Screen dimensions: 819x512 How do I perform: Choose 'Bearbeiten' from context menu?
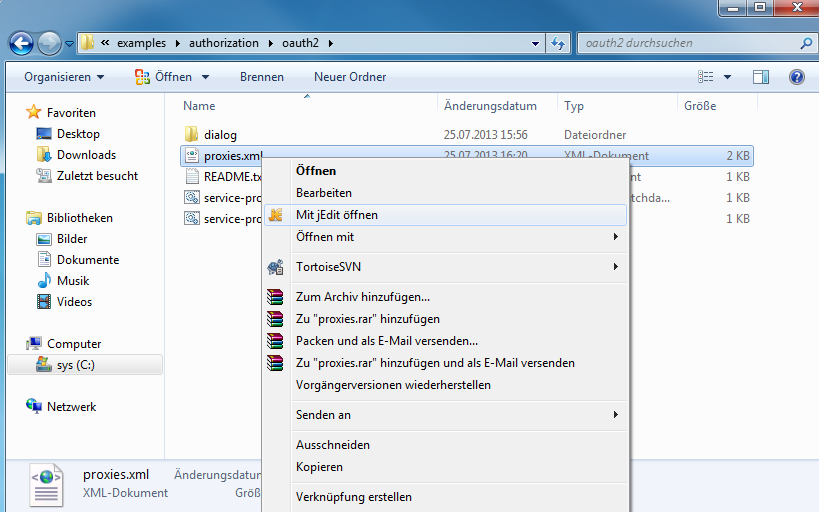(324, 193)
